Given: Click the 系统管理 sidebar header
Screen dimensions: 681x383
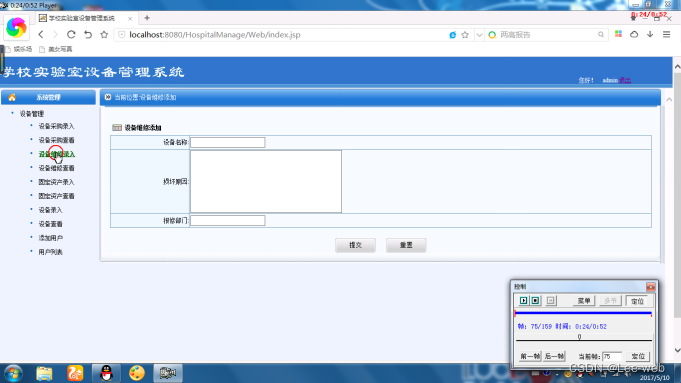Looking at the screenshot, I should tap(48, 97).
